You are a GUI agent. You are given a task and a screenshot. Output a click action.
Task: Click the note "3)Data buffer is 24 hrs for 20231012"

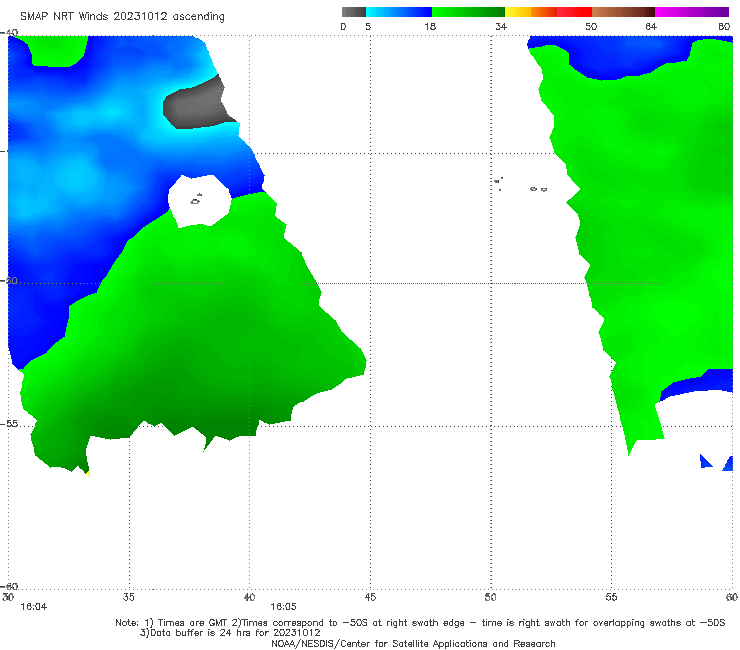point(230,633)
